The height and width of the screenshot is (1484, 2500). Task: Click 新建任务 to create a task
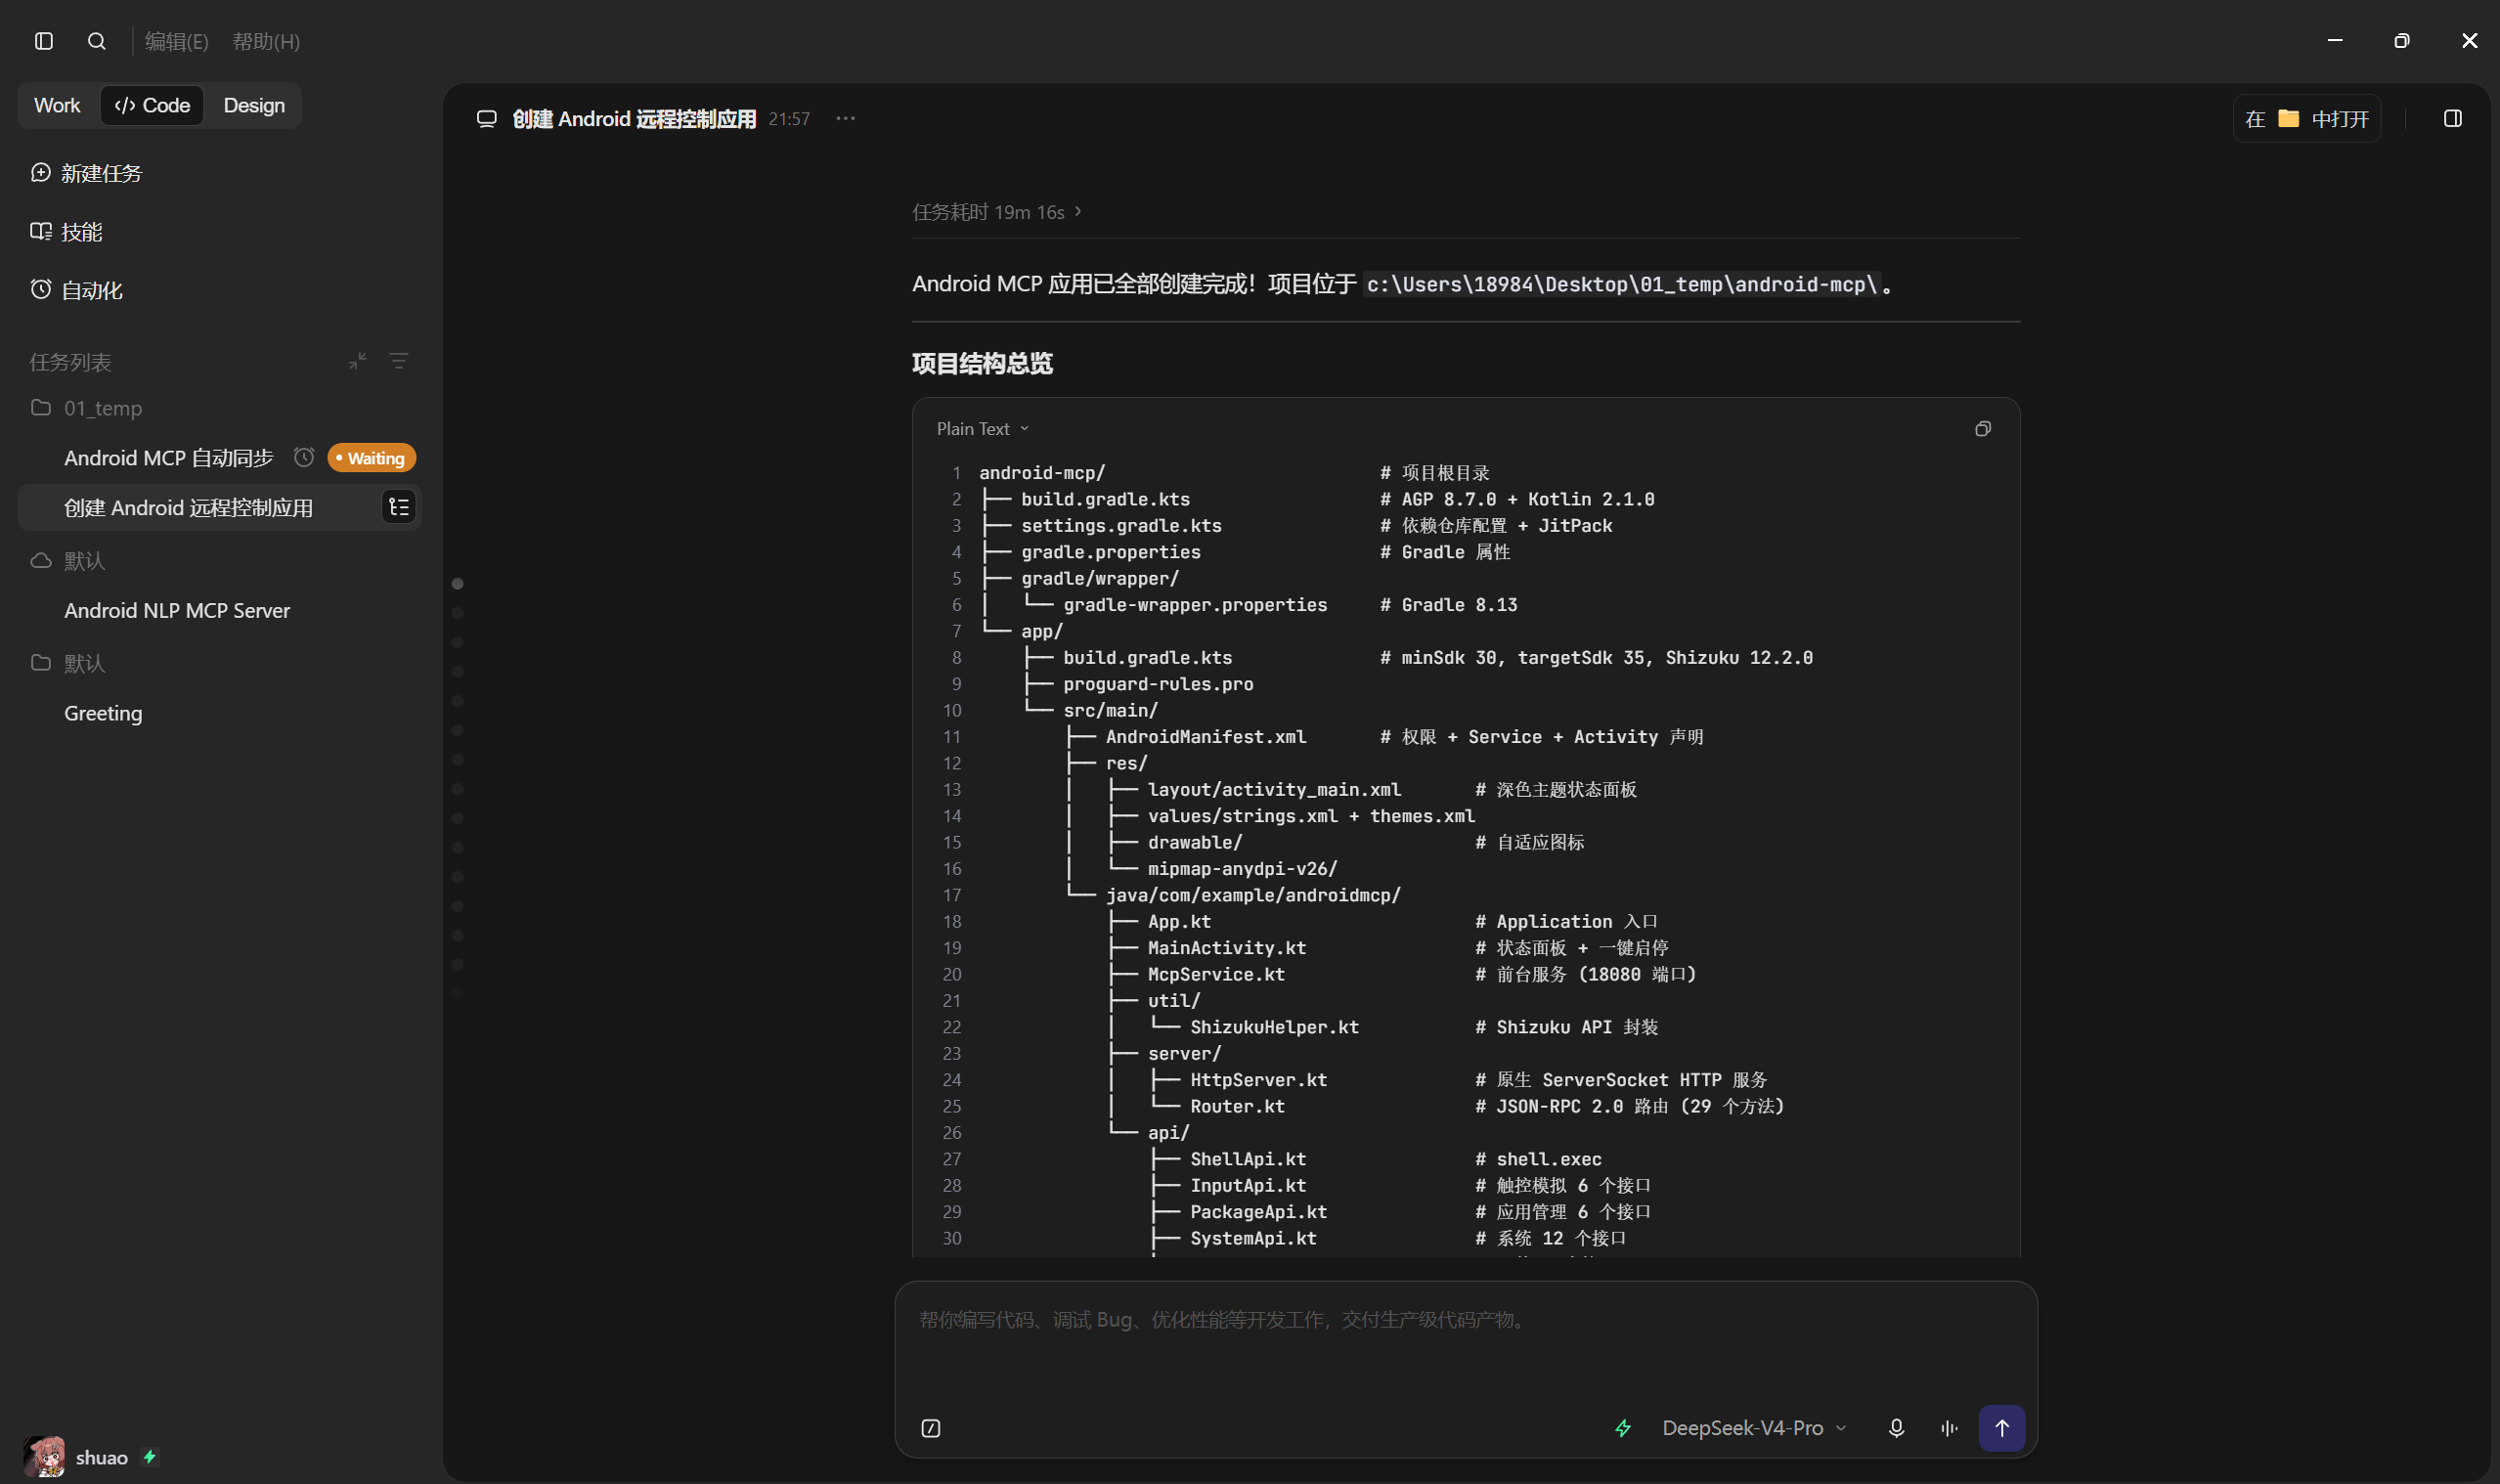click(86, 173)
